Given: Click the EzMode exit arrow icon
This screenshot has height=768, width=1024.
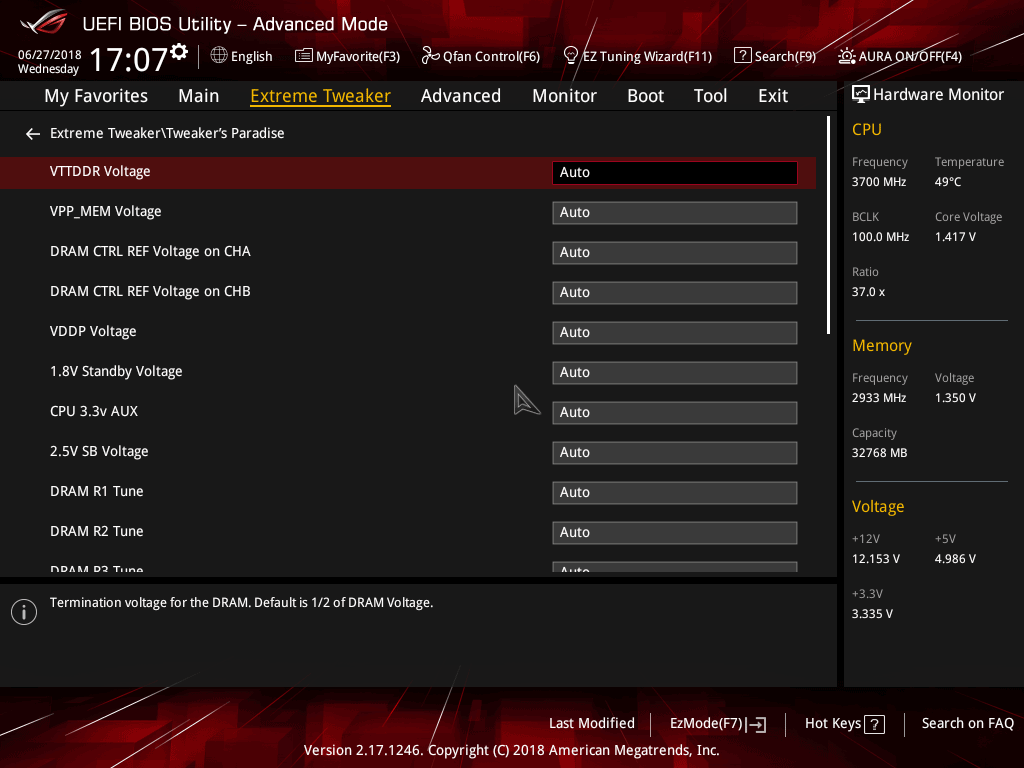Looking at the screenshot, I should 756,724.
